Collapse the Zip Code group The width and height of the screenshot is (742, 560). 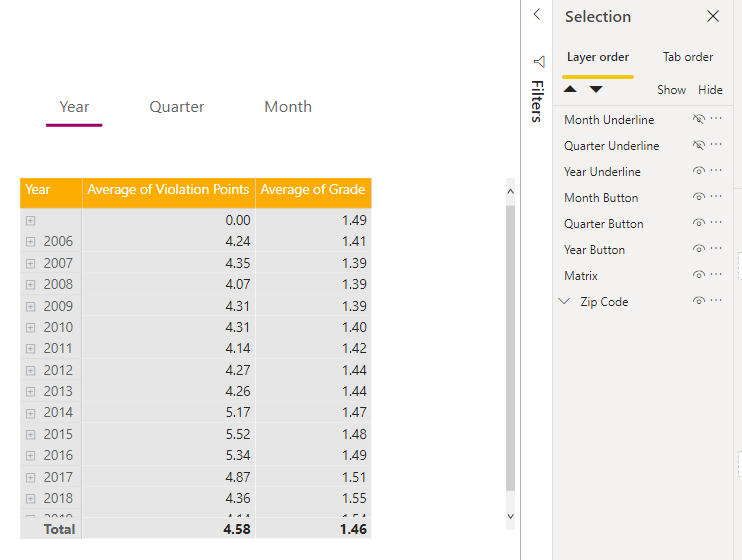click(565, 301)
